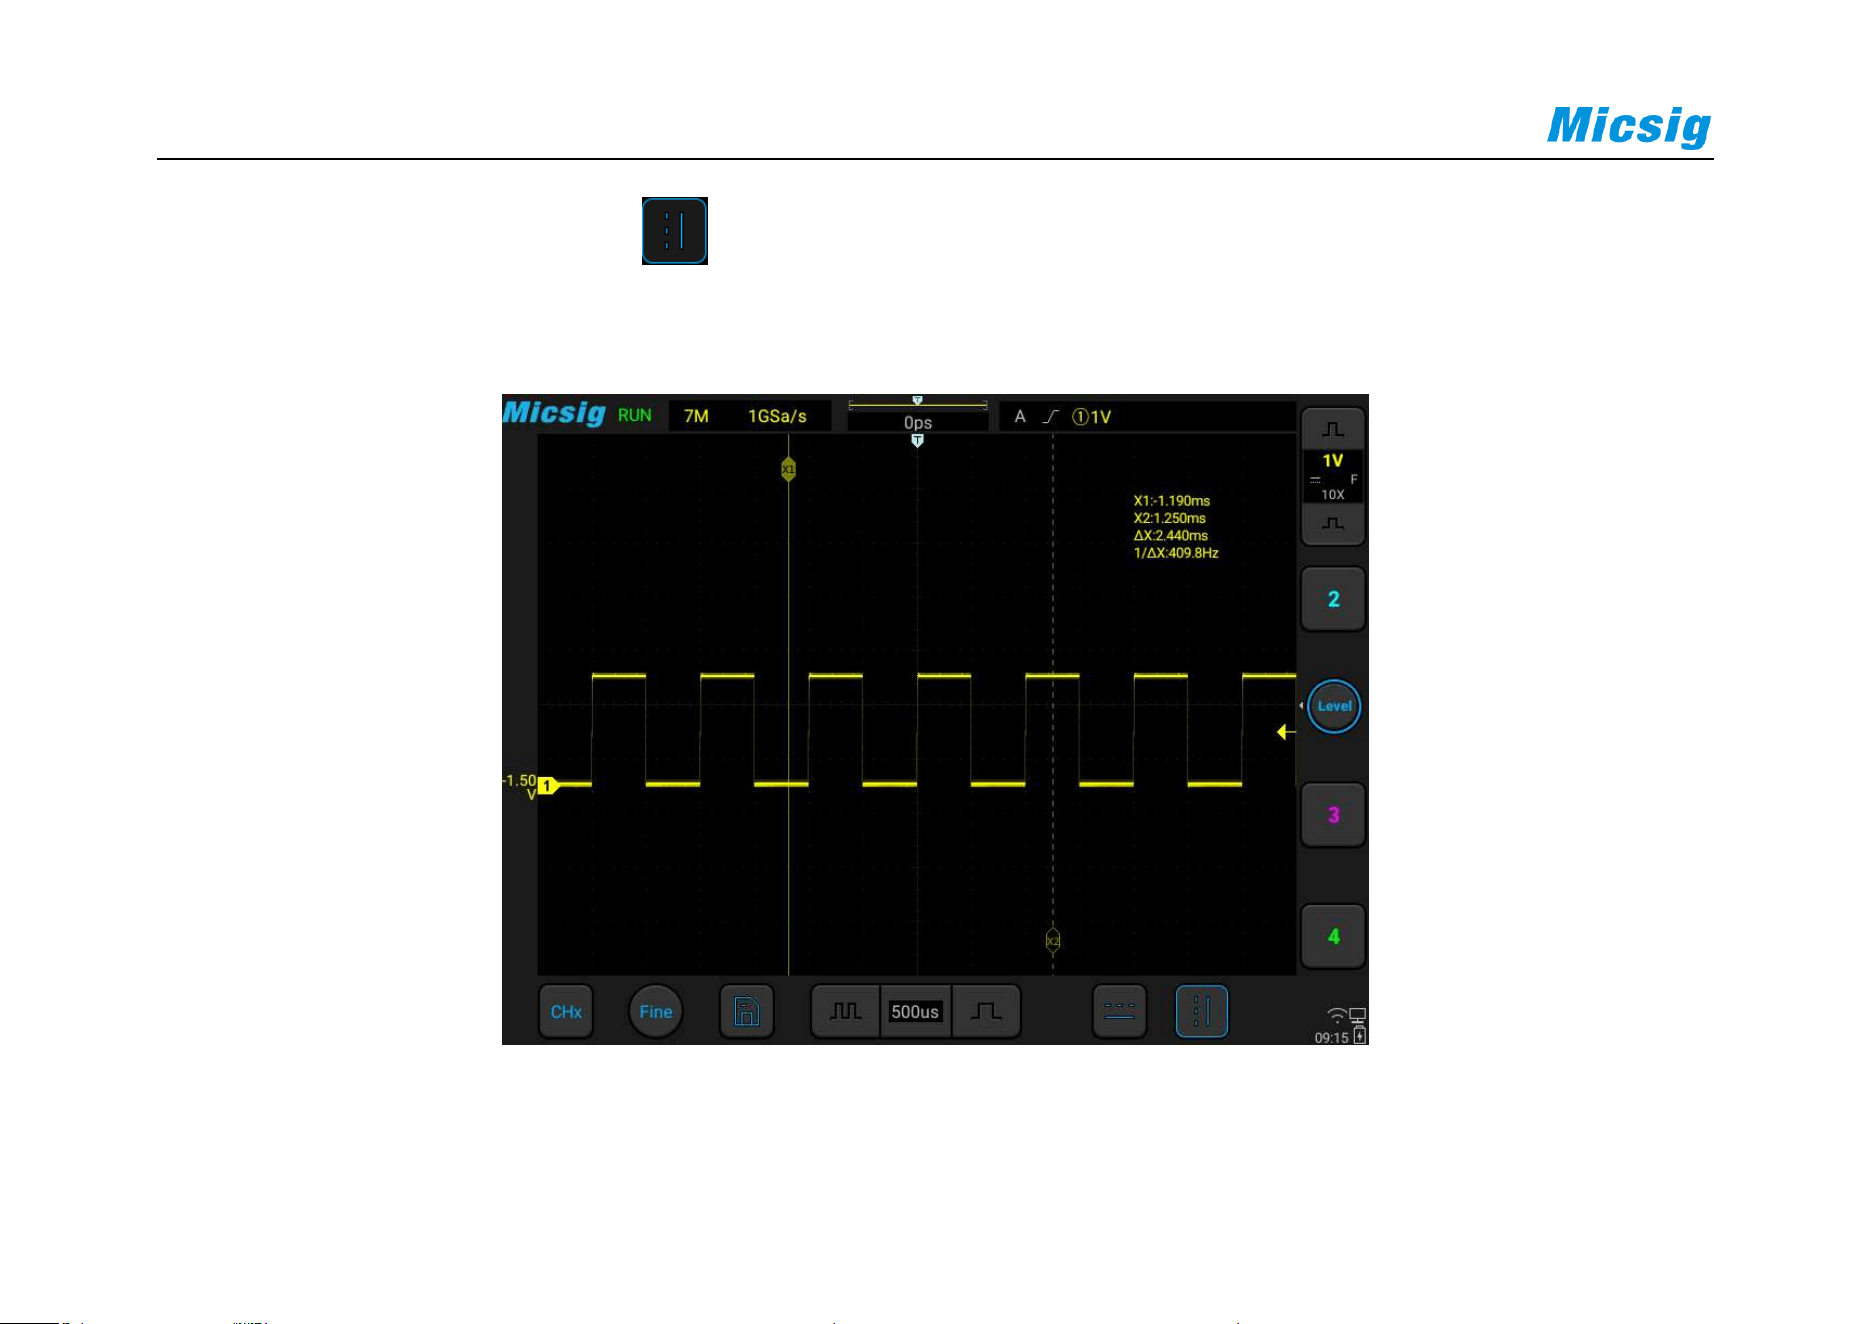This screenshot has width=1872, height=1324.
Task: Toggle the horizontal cursor icon
Action: 1119,1011
